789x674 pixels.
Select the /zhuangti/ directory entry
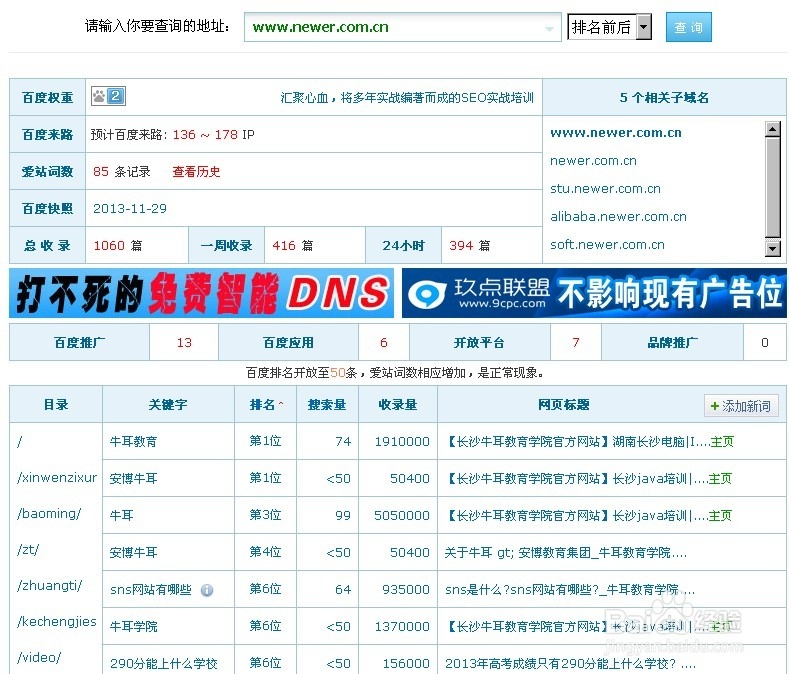pos(49,585)
